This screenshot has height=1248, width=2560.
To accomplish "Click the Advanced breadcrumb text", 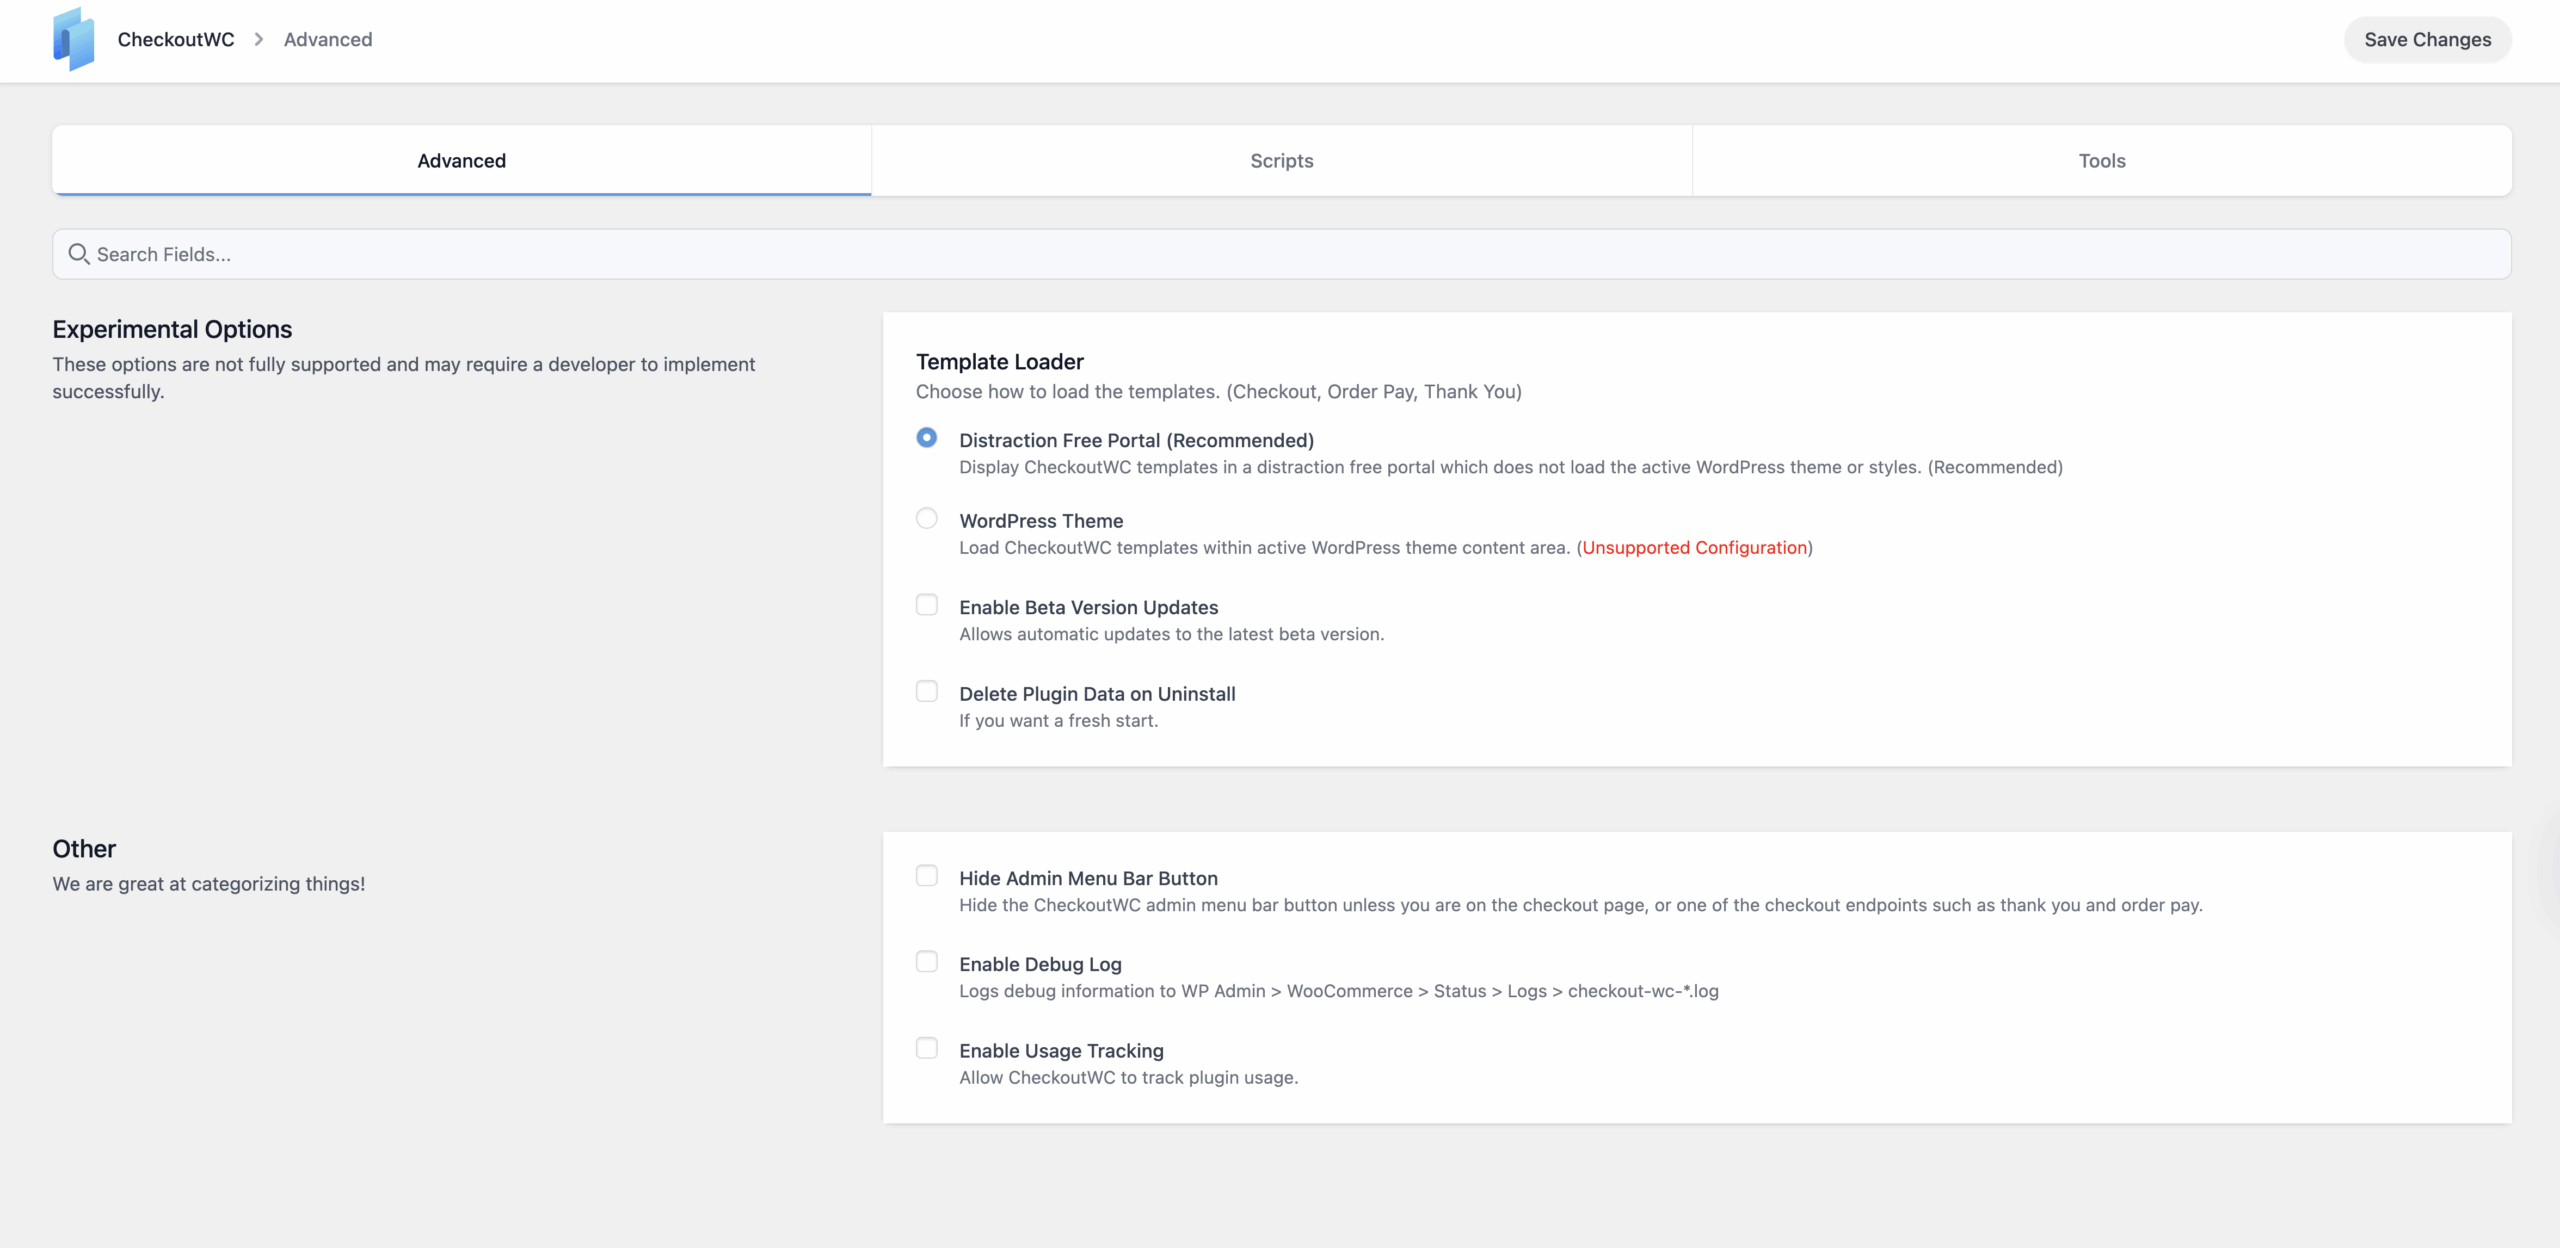I will (328, 39).
